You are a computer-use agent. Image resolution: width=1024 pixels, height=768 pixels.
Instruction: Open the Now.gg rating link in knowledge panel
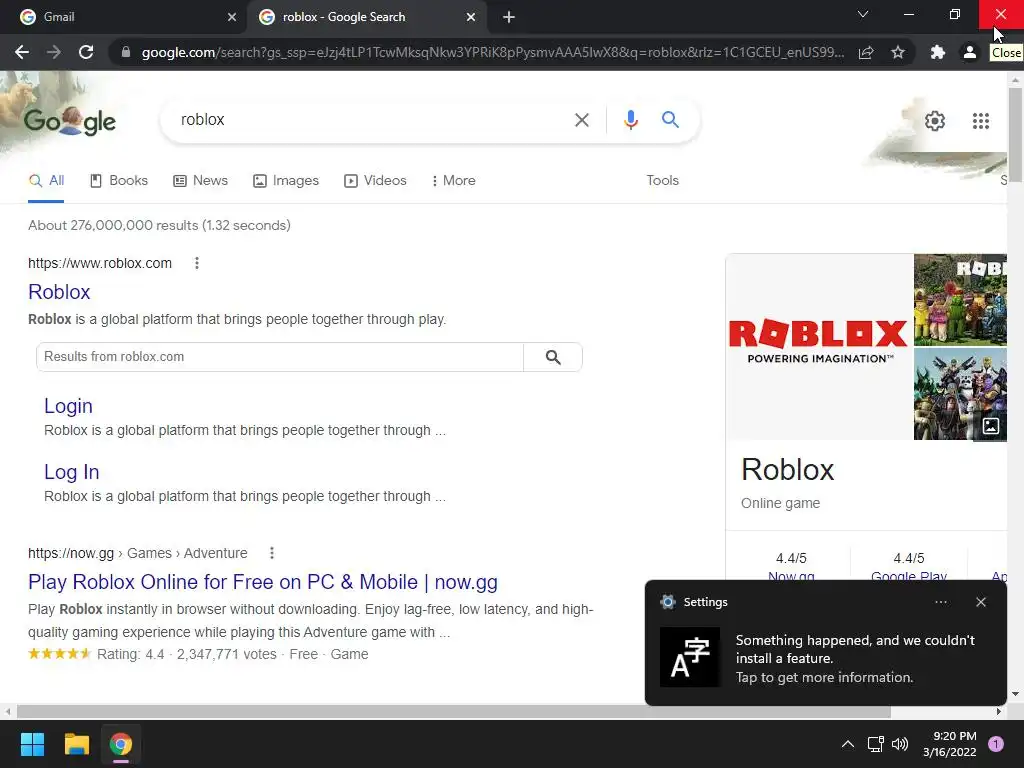[791, 575]
